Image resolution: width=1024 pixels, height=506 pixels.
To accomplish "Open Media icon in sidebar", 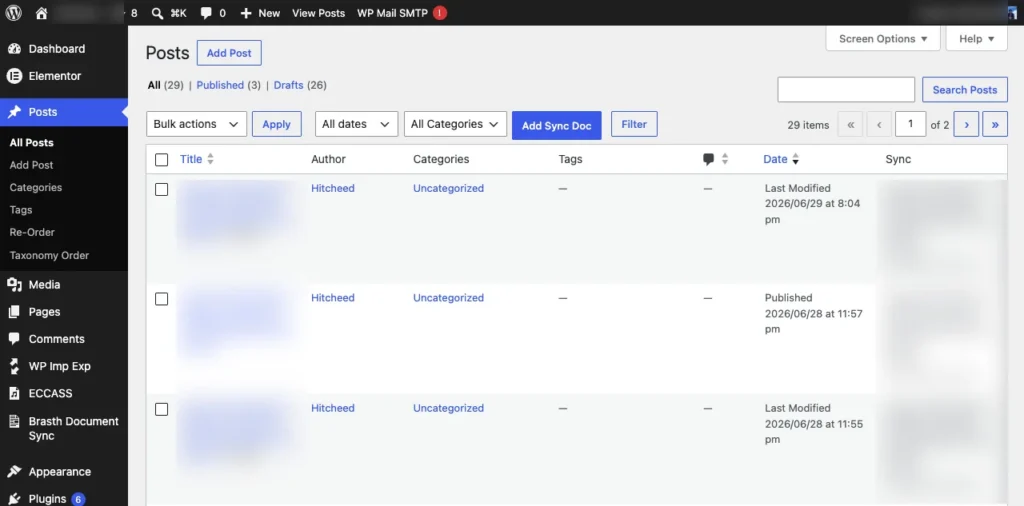I will click(14, 285).
